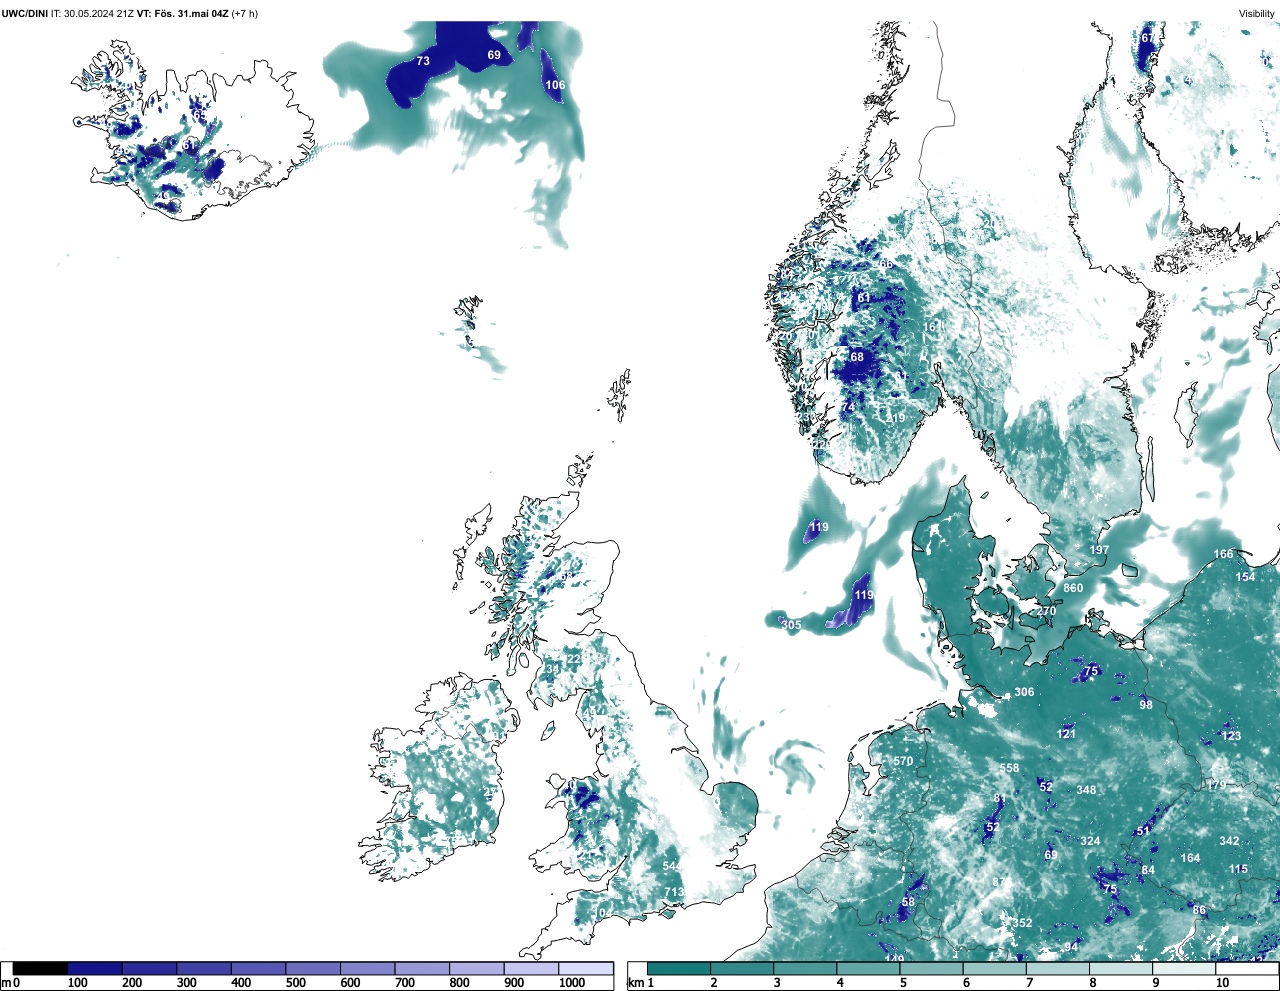Click the '270' visibility value on the map
1280x991 pixels.
coord(1046,611)
